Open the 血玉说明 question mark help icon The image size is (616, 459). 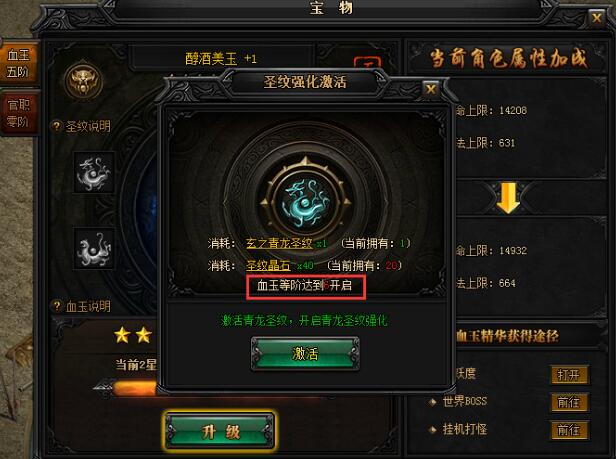[57, 306]
